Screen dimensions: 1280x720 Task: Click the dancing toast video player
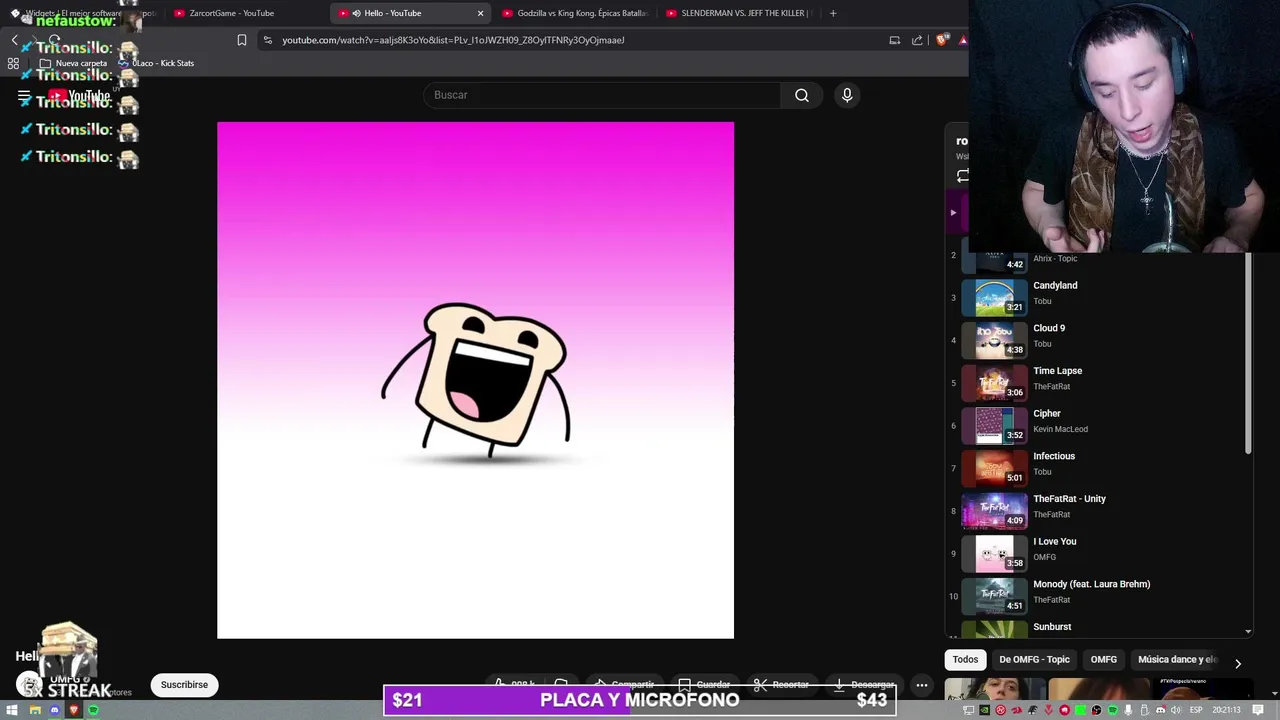click(x=475, y=380)
